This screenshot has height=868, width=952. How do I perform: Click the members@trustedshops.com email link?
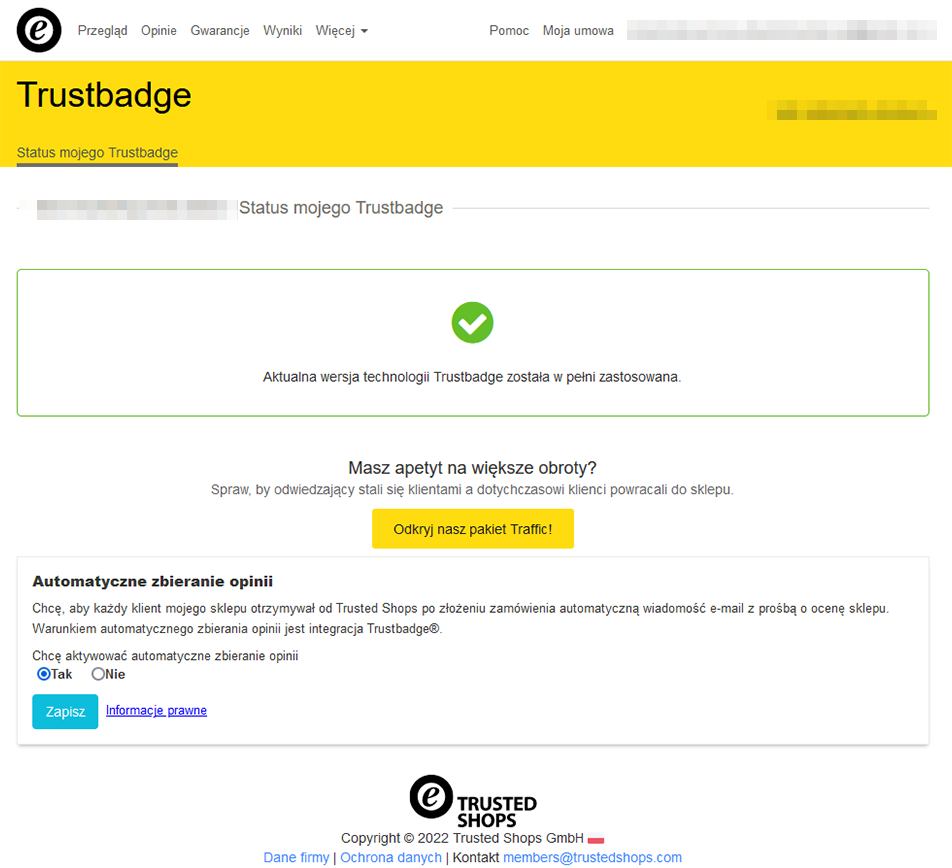click(593, 857)
